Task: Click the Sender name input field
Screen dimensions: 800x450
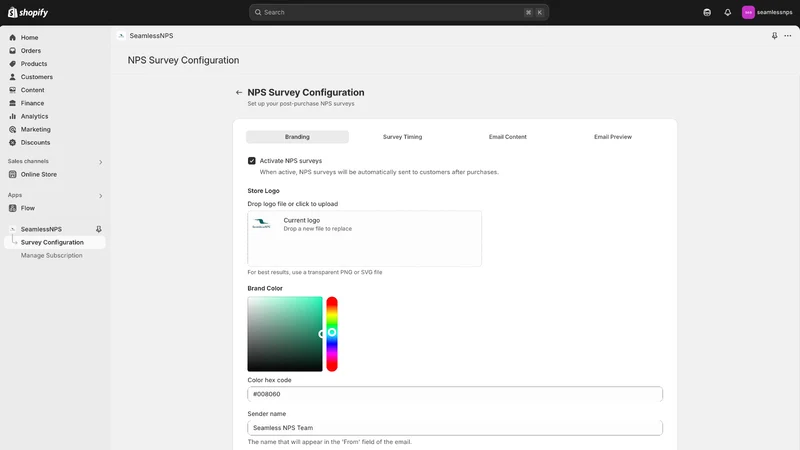Action: [455, 428]
